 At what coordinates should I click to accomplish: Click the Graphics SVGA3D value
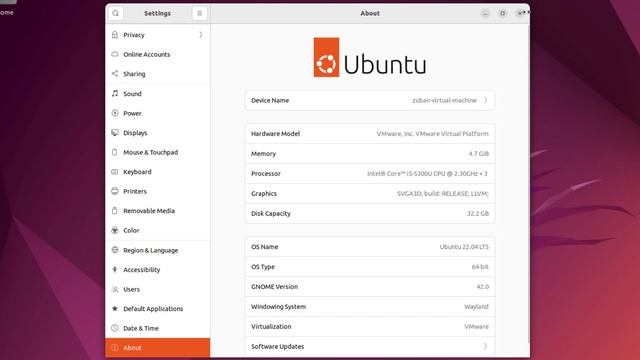(x=443, y=193)
